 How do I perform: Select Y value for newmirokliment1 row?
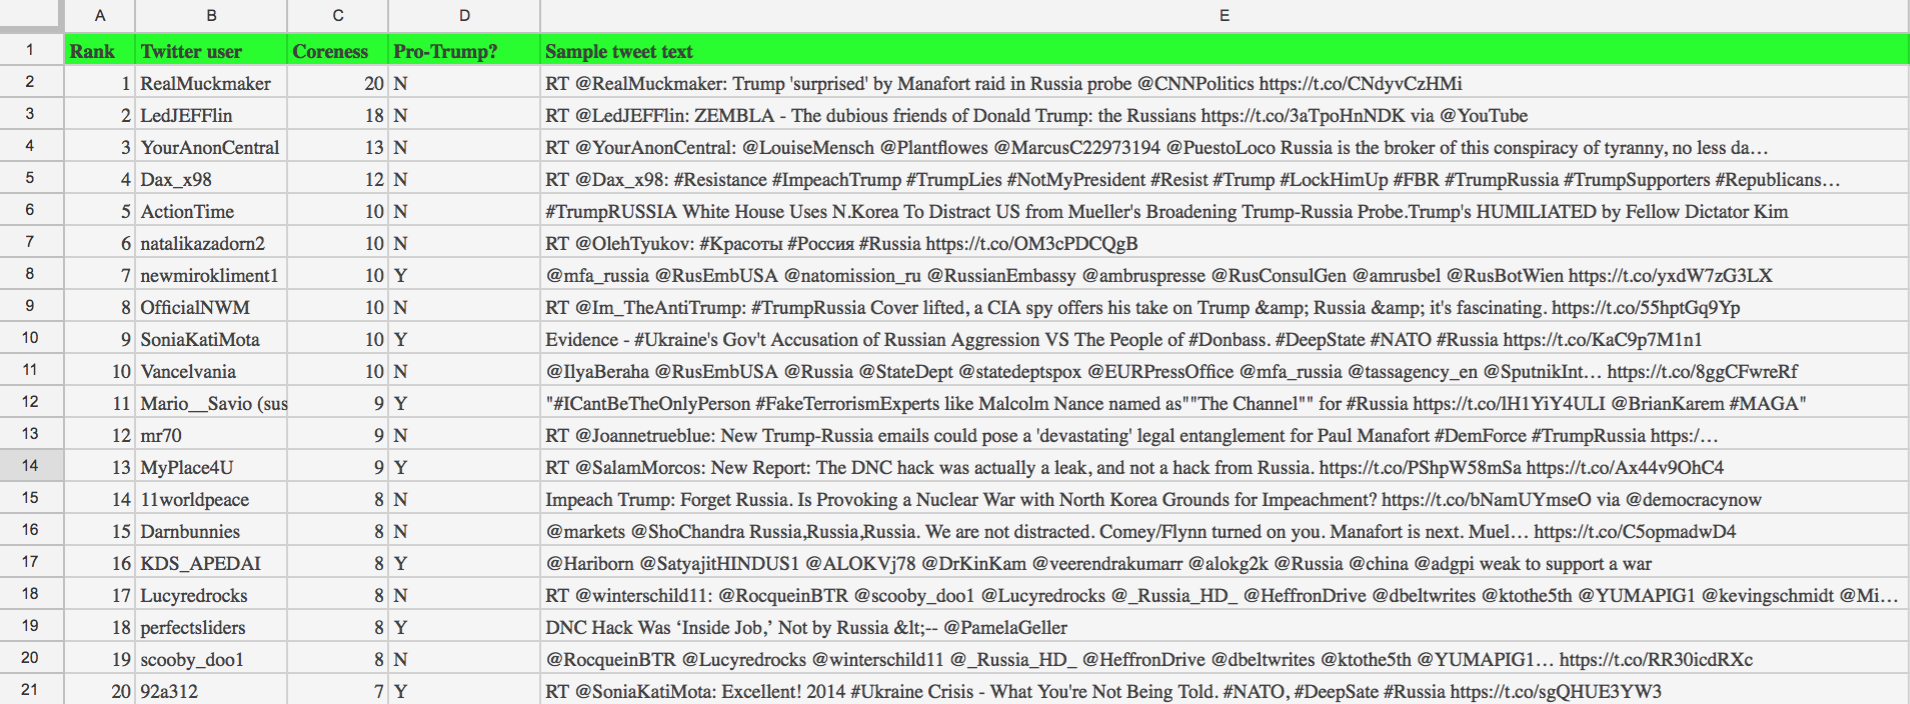click(x=464, y=275)
